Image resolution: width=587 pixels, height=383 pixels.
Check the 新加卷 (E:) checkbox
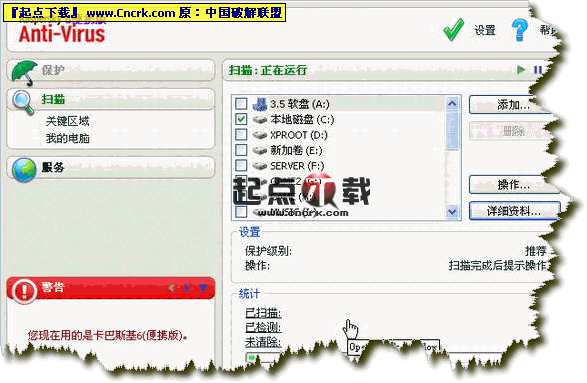[x=241, y=150]
